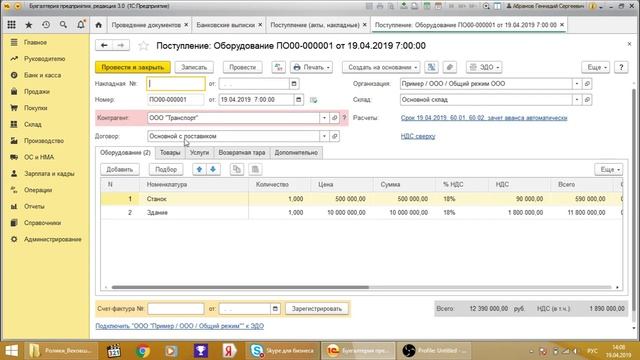The width and height of the screenshot is (640, 360).
Task: Switch to Дополнительно tab
Action: coord(296,153)
